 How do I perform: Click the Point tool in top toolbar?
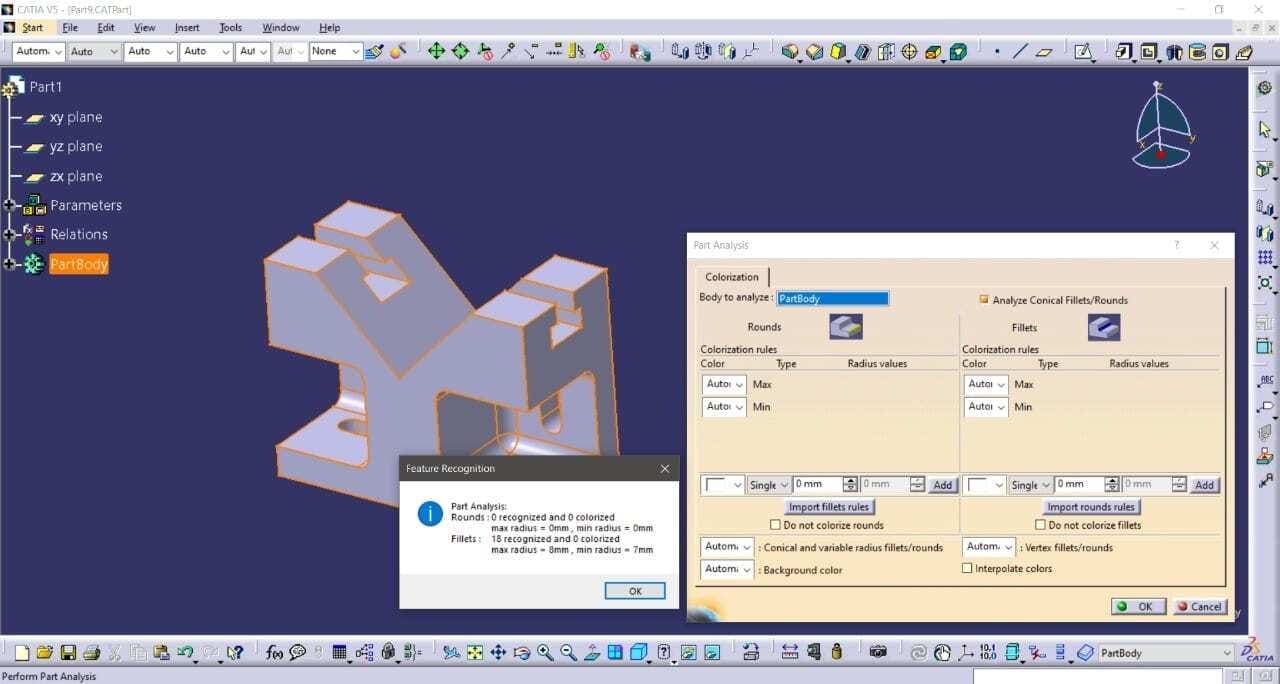click(x=997, y=52)
